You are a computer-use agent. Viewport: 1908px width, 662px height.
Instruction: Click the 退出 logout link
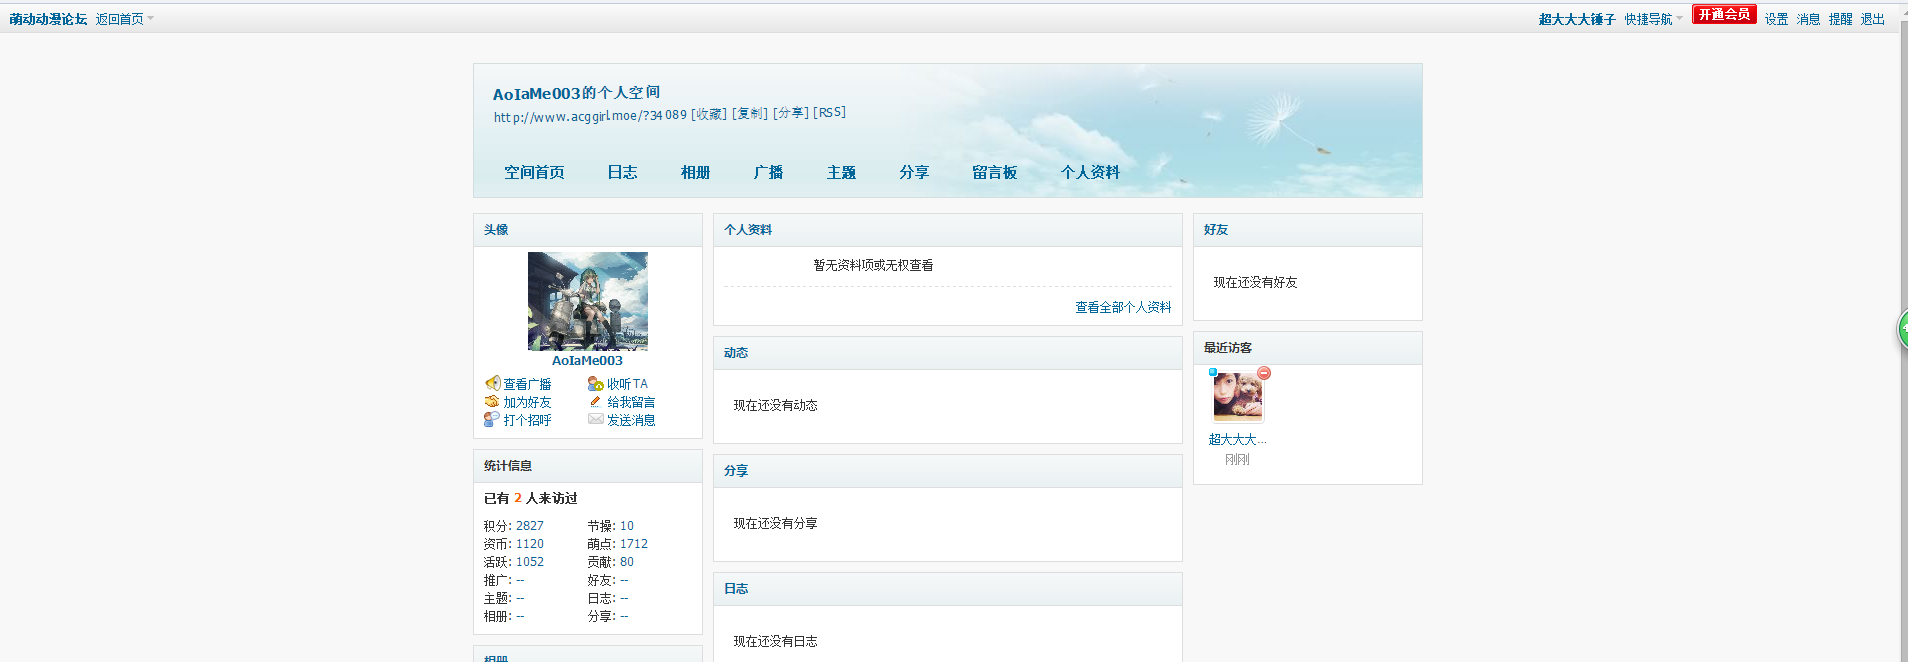pyautogui.click(x=1872, y=19)
